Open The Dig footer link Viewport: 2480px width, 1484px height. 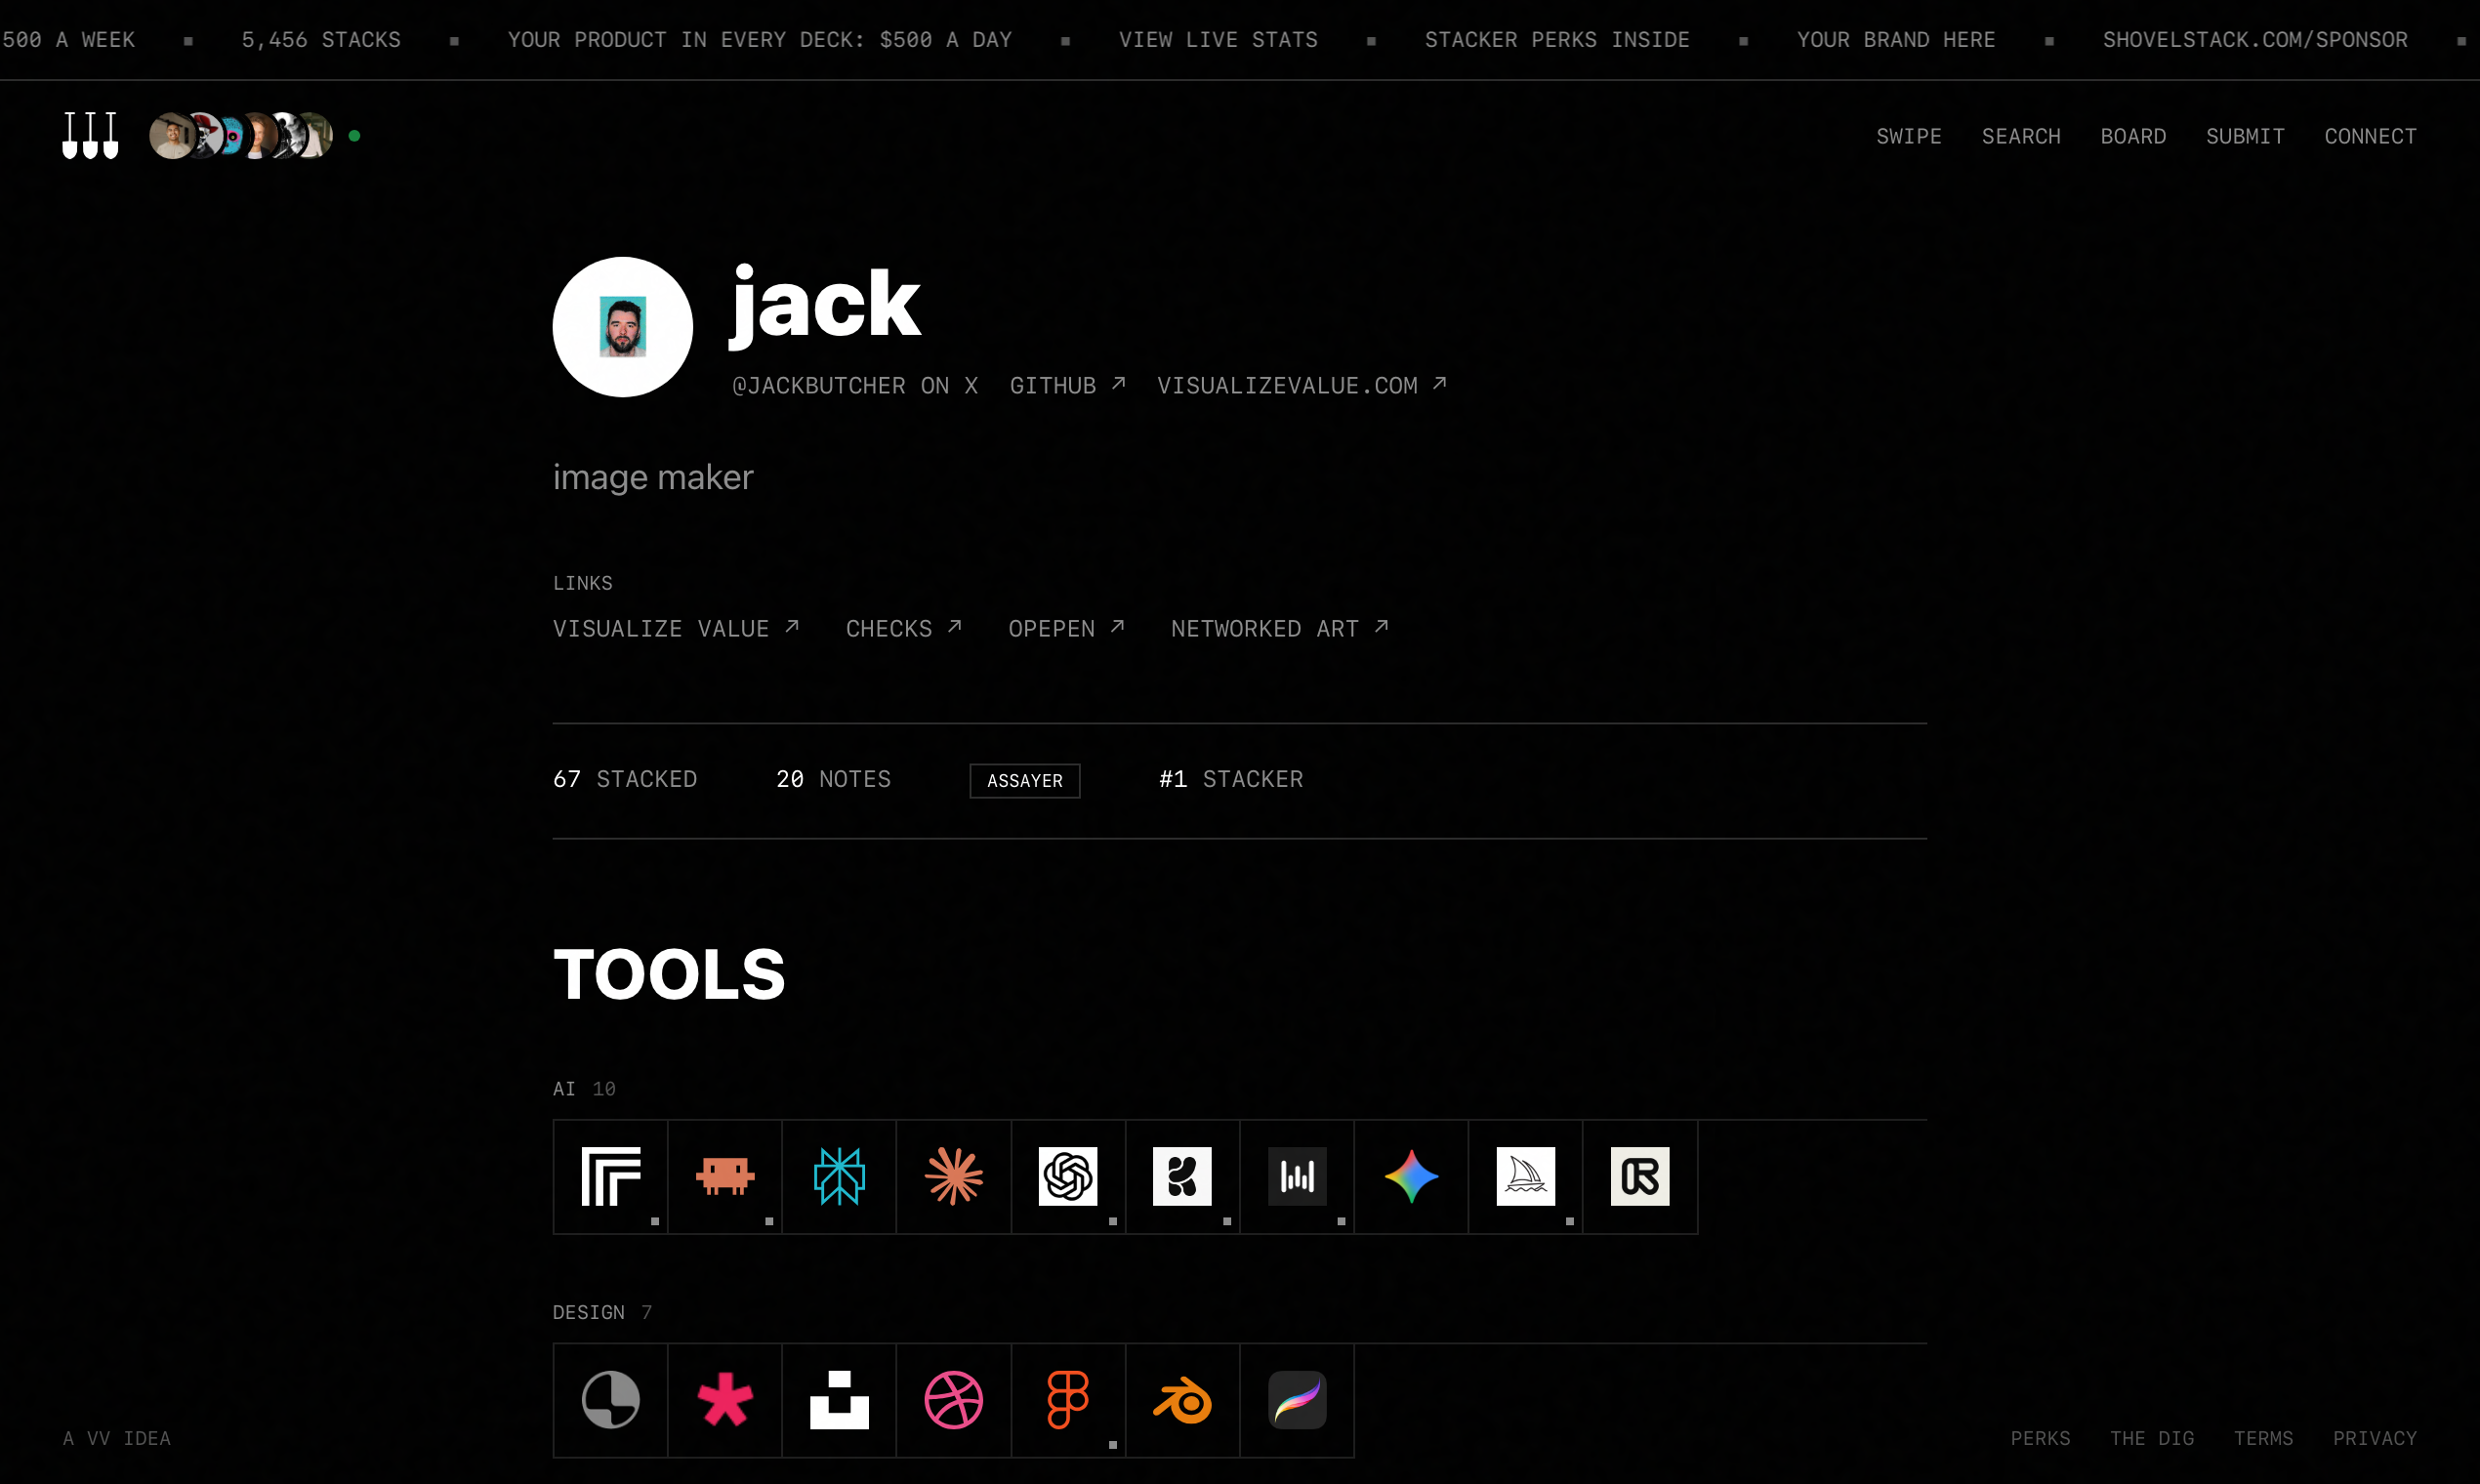pyautogui.click(x=2152, y=1438)
